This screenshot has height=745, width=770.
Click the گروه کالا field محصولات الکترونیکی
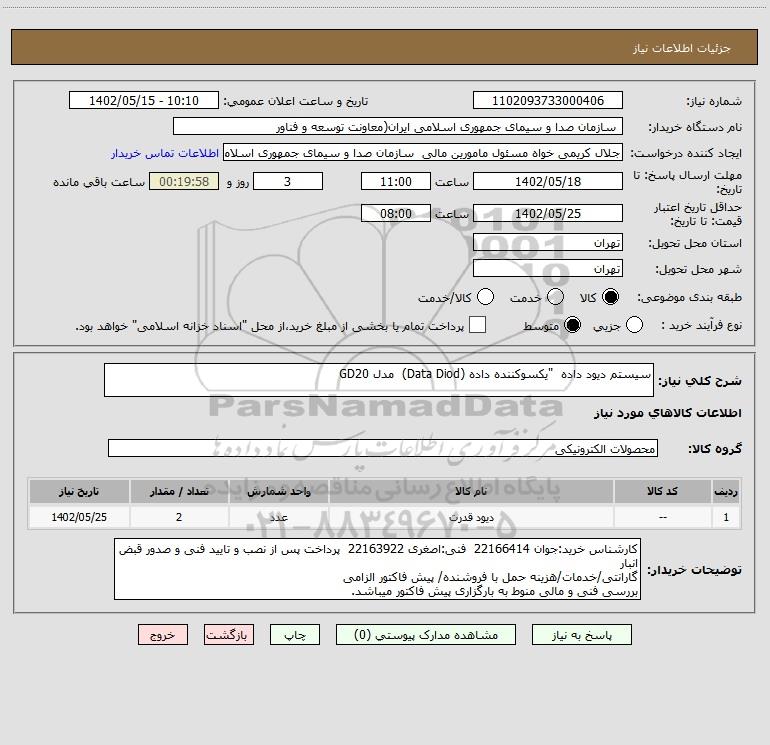pyautogui.click(x=383, y=448)
